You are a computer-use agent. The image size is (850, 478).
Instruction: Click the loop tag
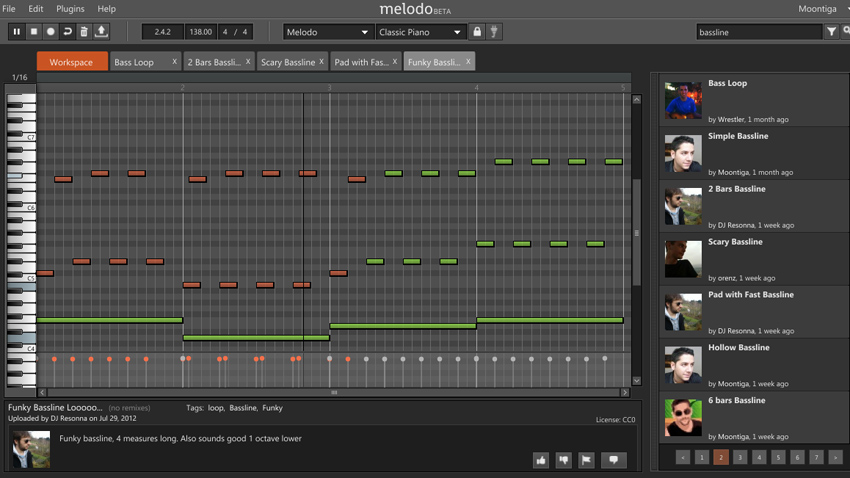215,408
